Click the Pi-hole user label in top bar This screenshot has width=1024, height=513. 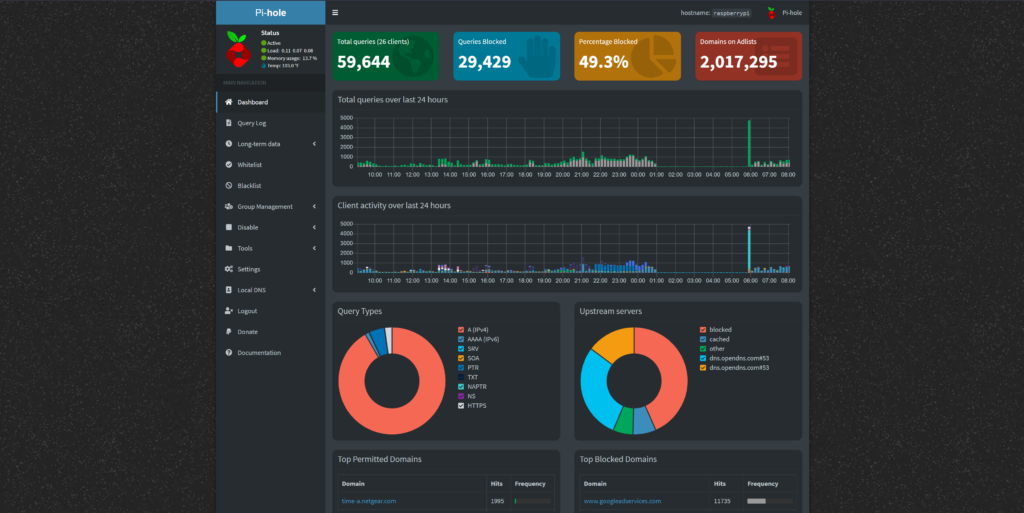coord(792,12)
